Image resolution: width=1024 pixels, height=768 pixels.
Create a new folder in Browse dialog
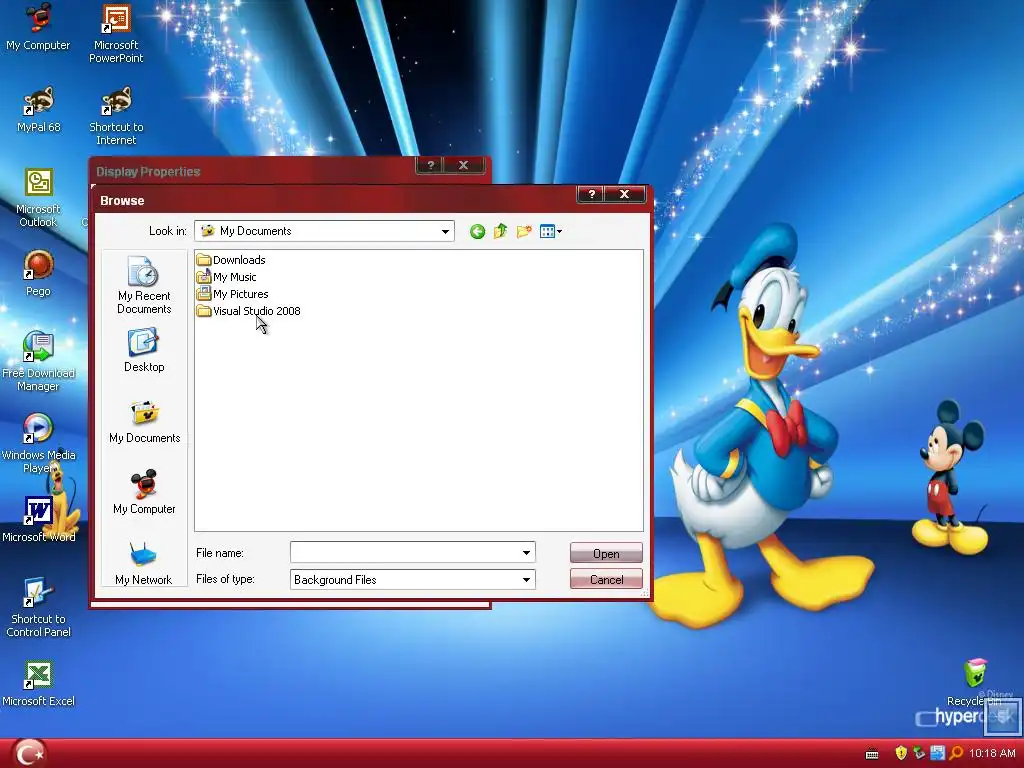click(524, 231)
